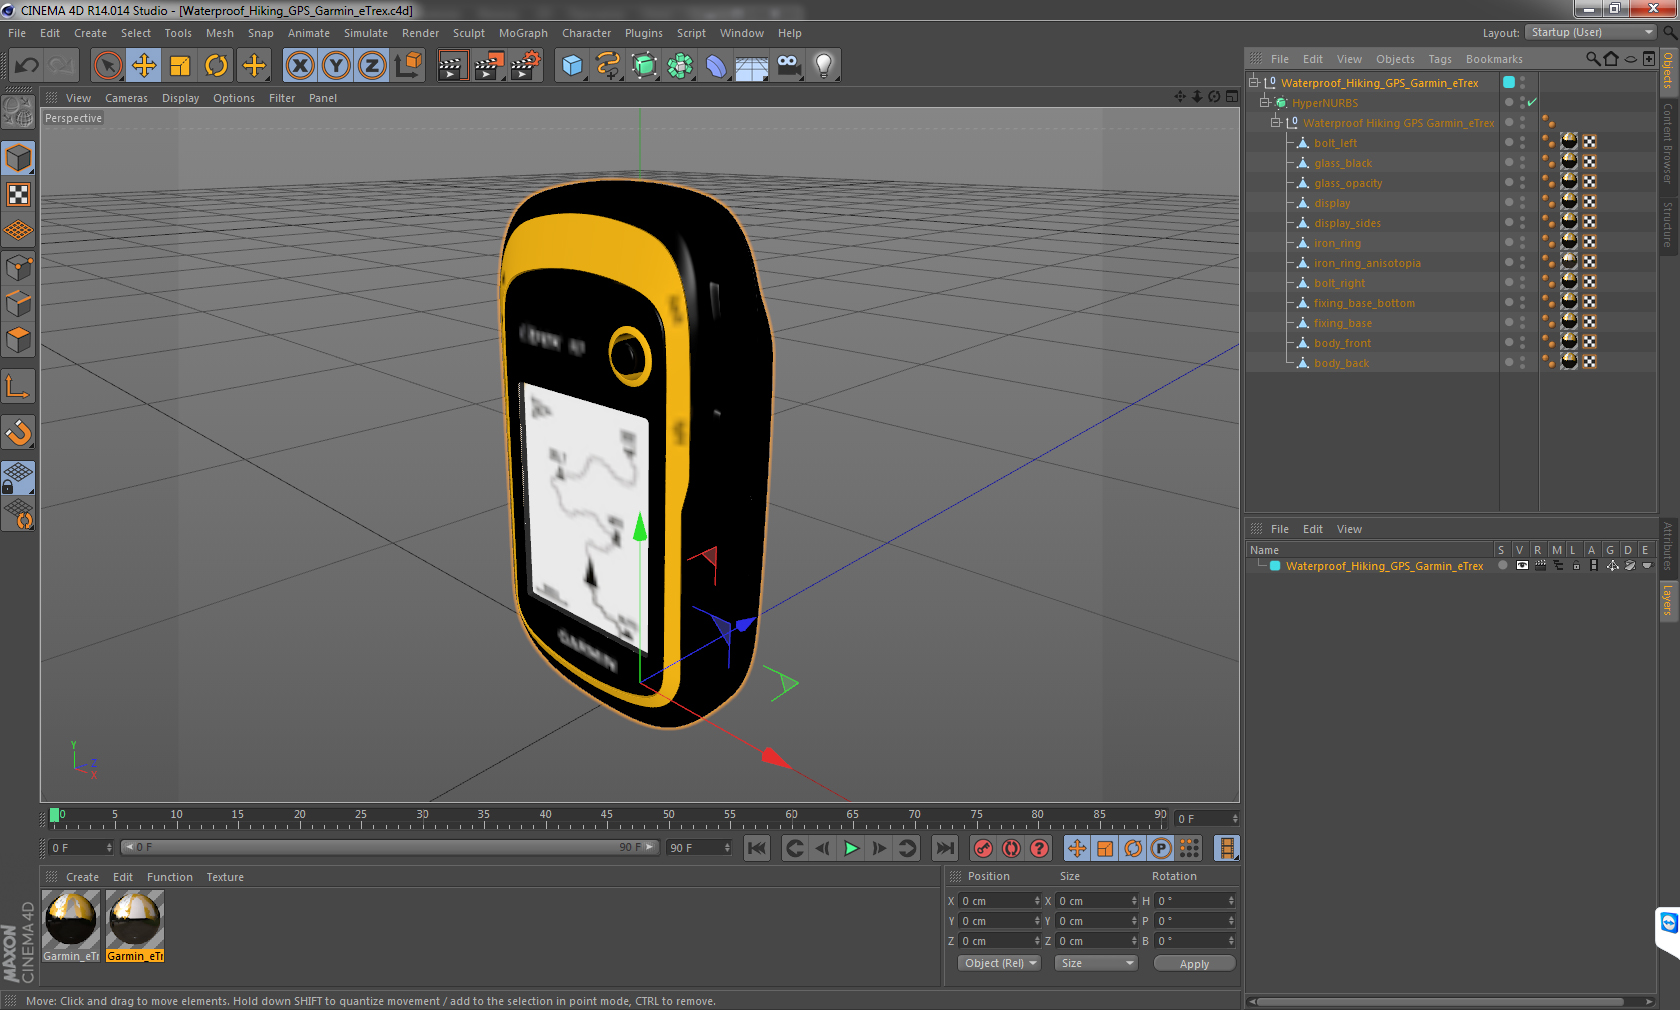Switch to Model mode in left toolbar
Image resolution: width=1680 pixels, height=1010 pixels.
(19, 159)
